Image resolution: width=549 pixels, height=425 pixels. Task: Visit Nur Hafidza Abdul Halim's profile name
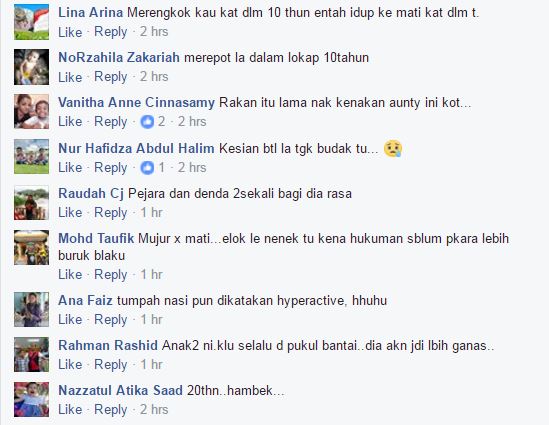click(x=136, y=148)
